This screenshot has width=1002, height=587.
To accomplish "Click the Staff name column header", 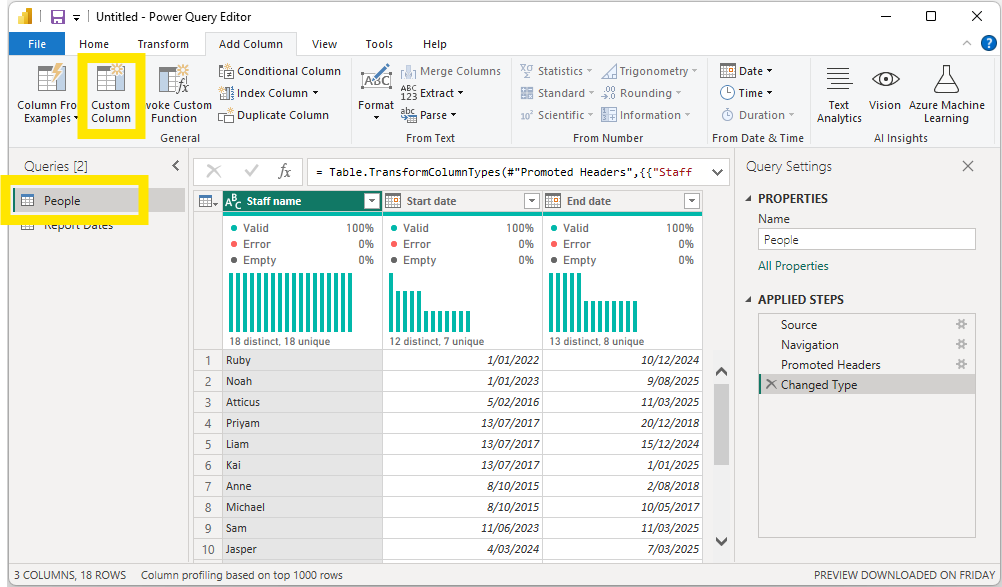I will click(302, 201).
